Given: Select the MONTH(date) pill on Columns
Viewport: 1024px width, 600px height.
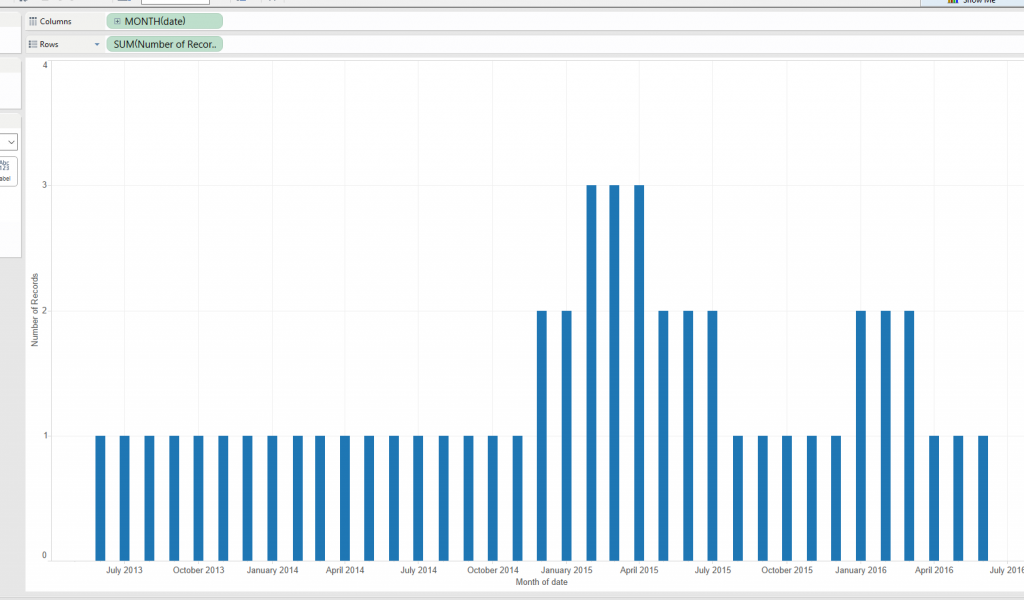Looking at the screenshot, I should [x=165, y=22].
